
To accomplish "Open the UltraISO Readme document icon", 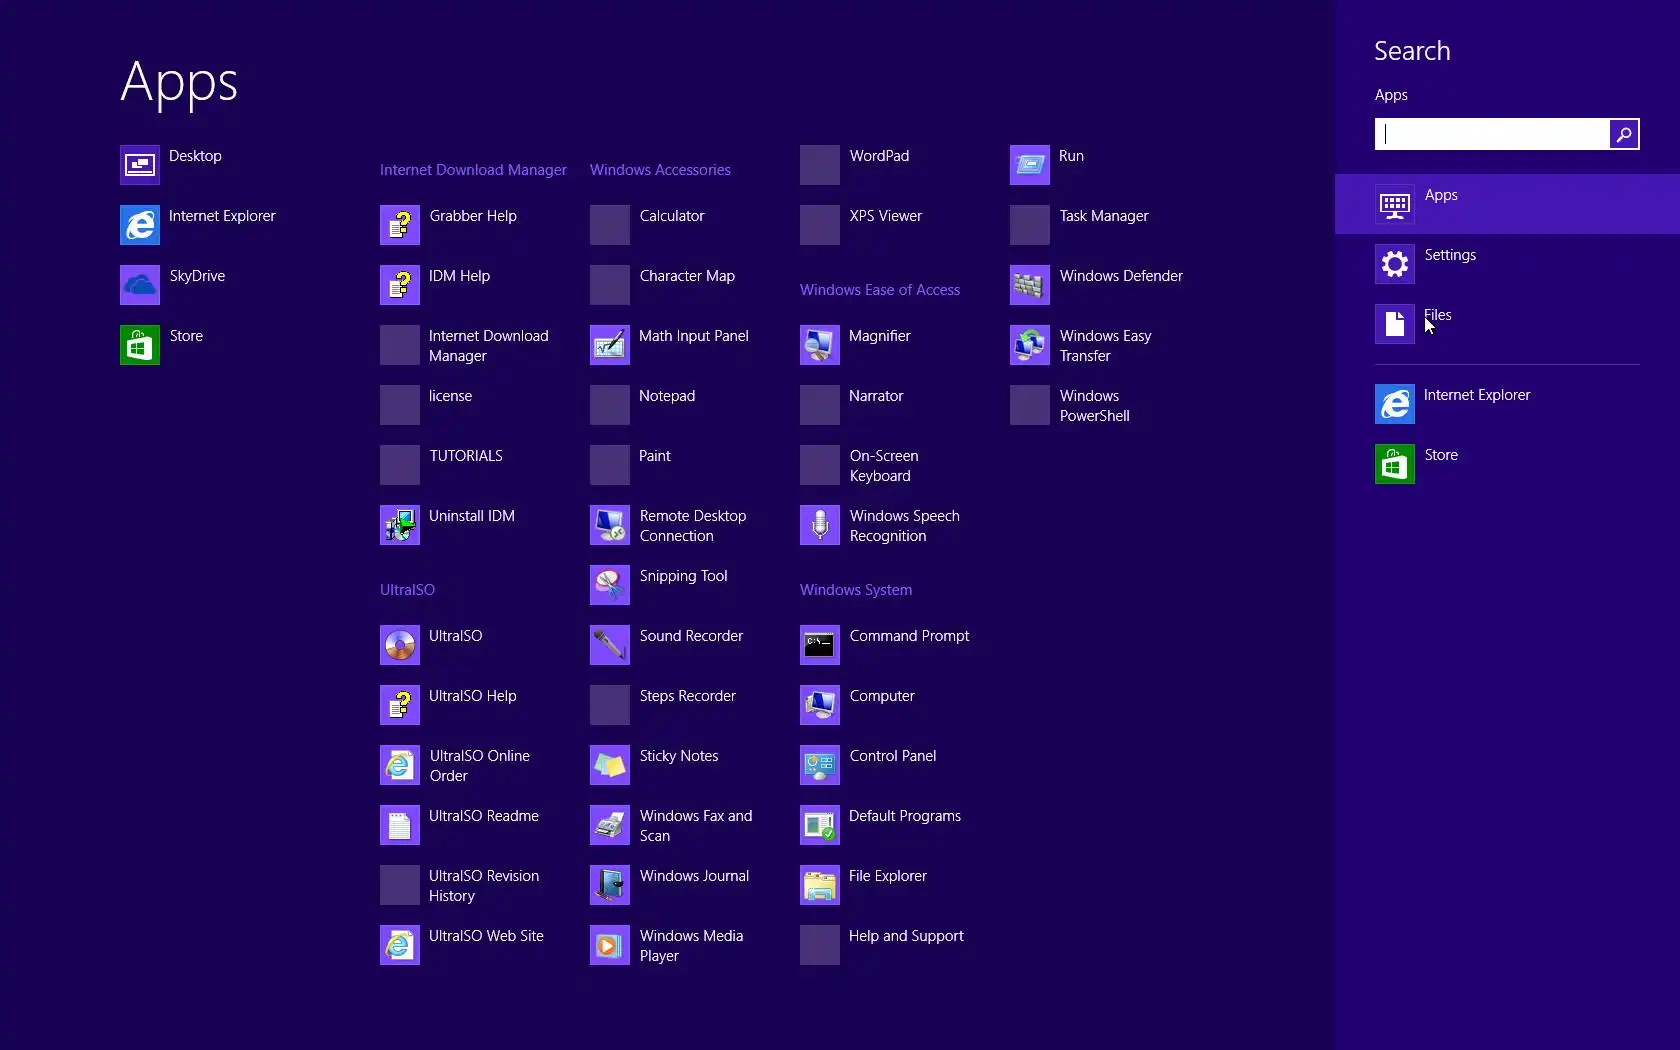I will click(x=400, y=825).
